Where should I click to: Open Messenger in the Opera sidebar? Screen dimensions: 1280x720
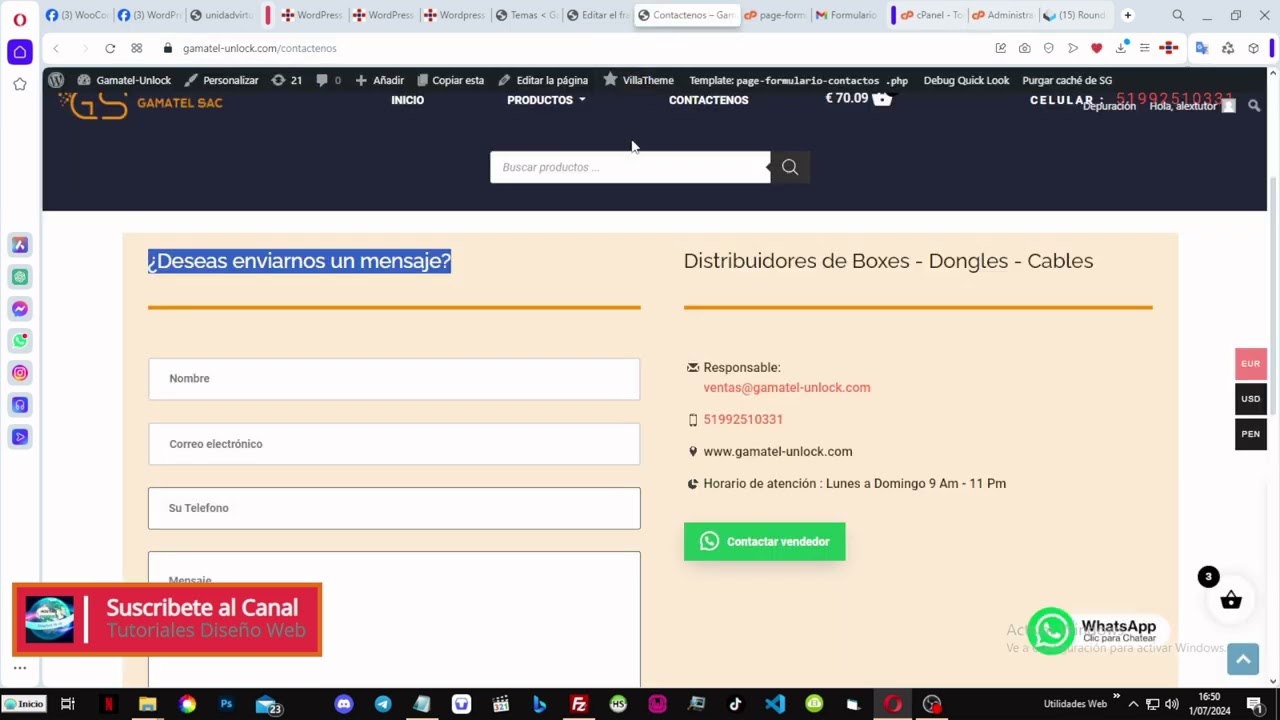pos(20,309)
